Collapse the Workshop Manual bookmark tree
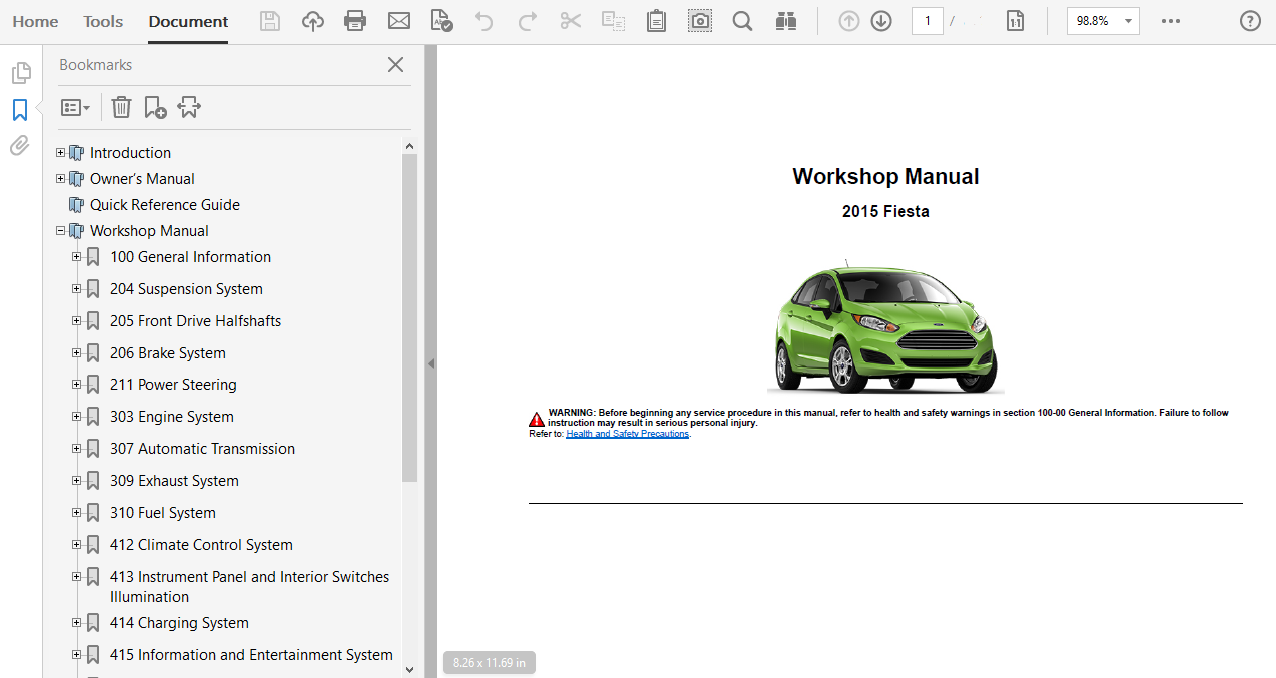The height and width of the screenshot is (678, 1276). click(x=61, y=230)
